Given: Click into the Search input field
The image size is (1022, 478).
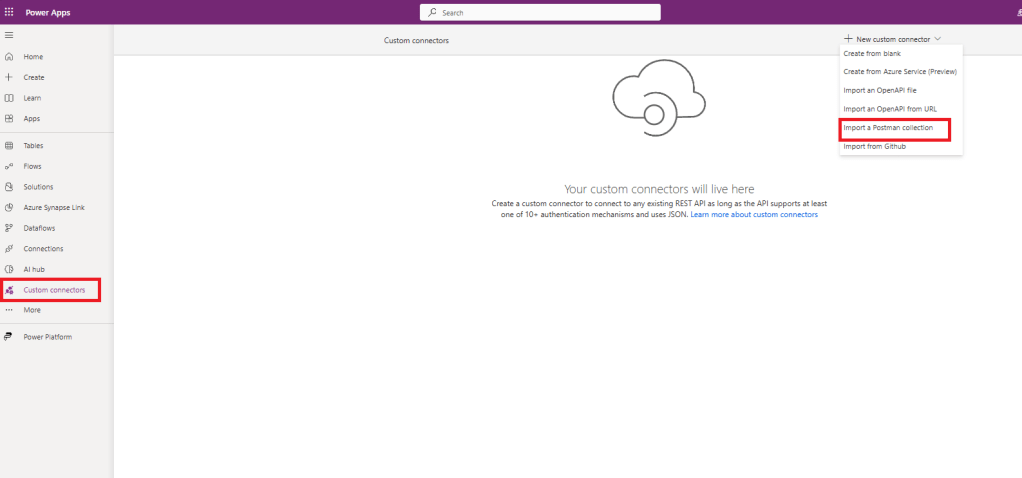Looking at the screenshot, I should (540, 12).
